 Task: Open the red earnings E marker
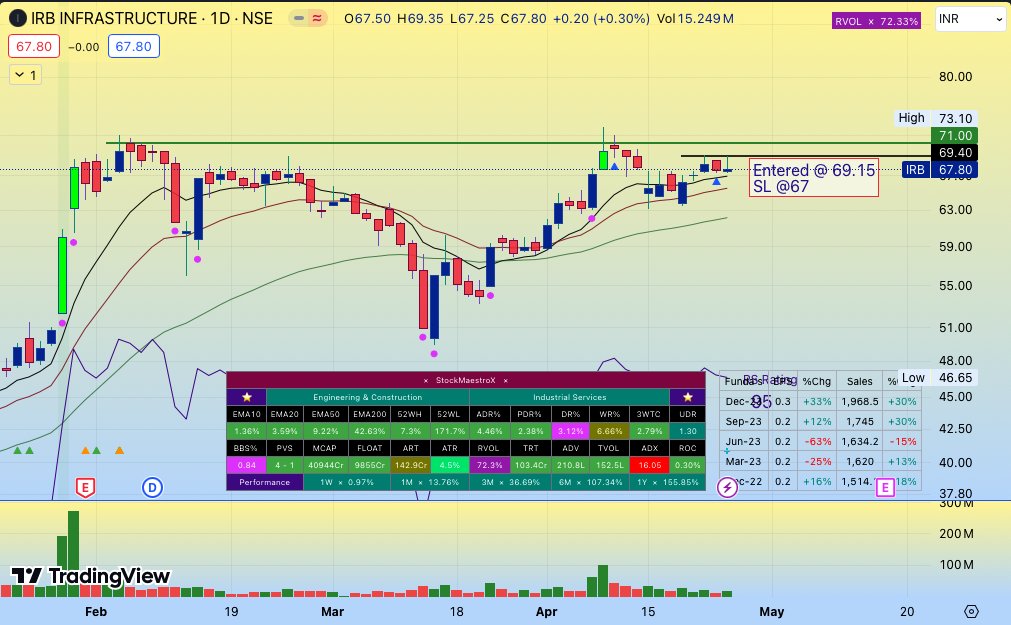pos(85,488)
